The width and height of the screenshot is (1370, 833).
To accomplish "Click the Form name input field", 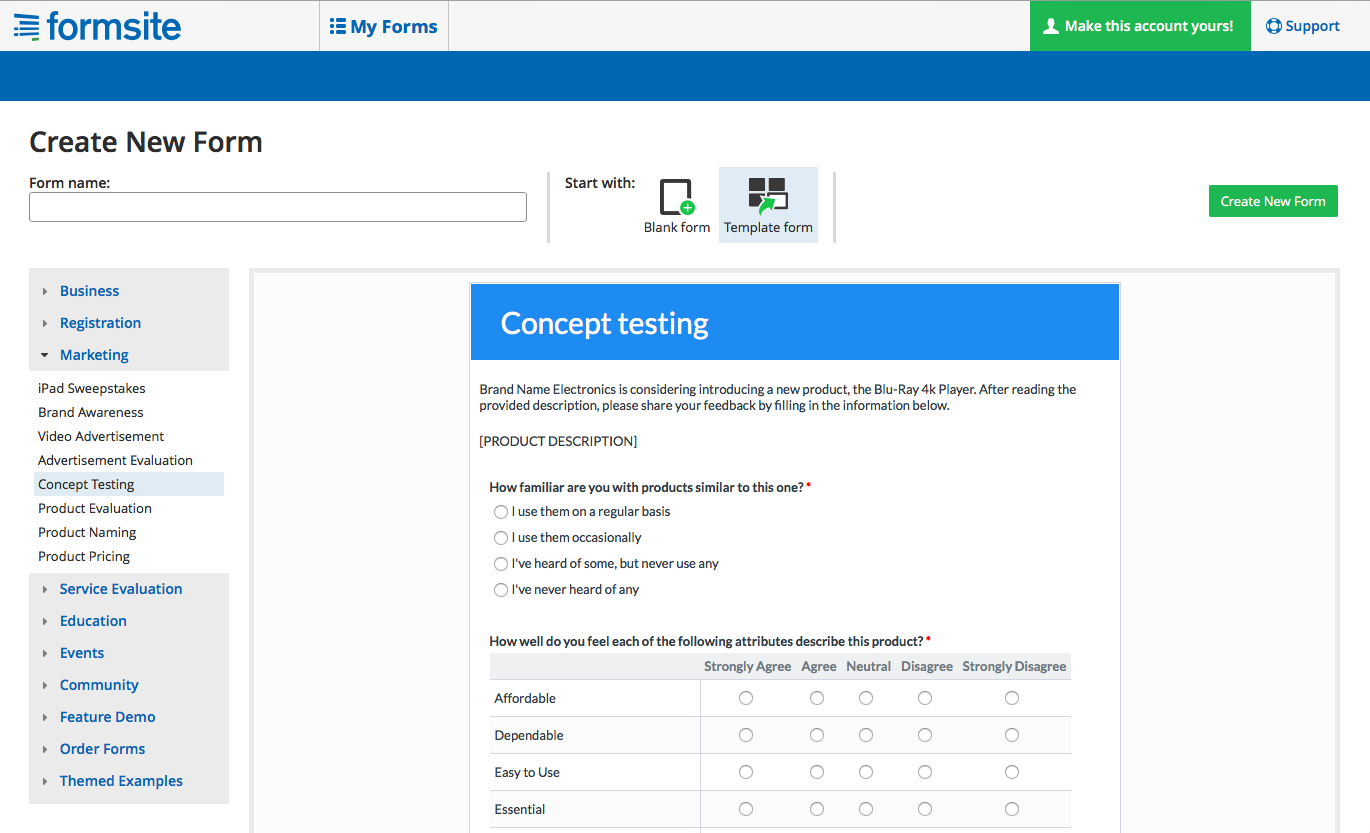I will [278, 207].
